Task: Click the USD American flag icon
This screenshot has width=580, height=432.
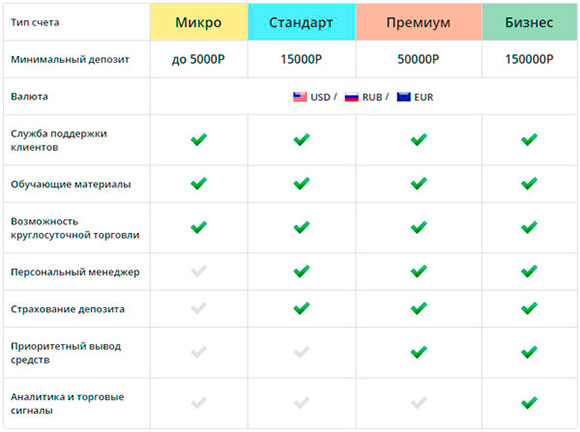Action: [x=300, y=97]
